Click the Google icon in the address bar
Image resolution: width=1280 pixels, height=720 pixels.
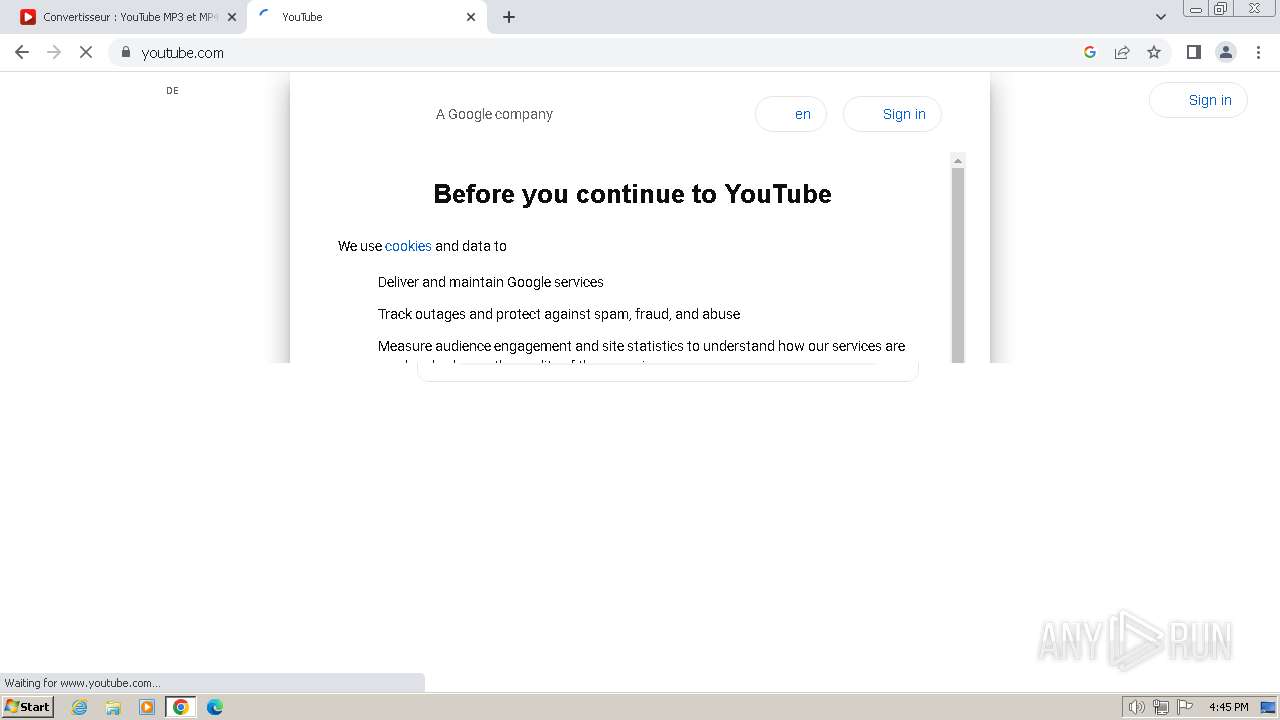pos(1090,52)
